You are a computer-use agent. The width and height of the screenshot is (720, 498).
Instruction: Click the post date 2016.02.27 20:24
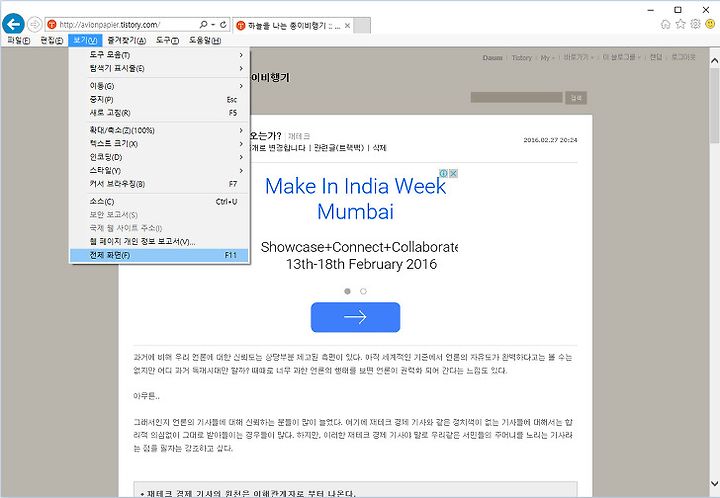[550, 140]
